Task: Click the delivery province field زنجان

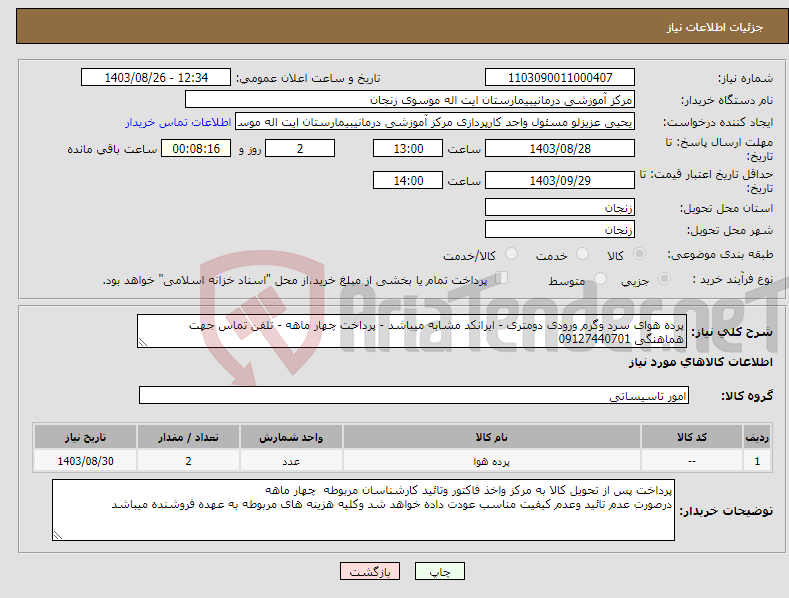Action: pos(560,207)
